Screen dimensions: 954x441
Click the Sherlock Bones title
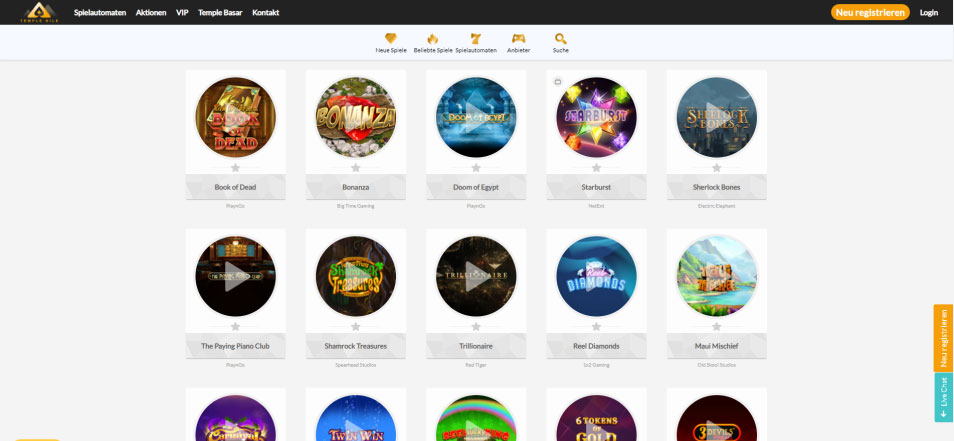click(x=717, y=187)
